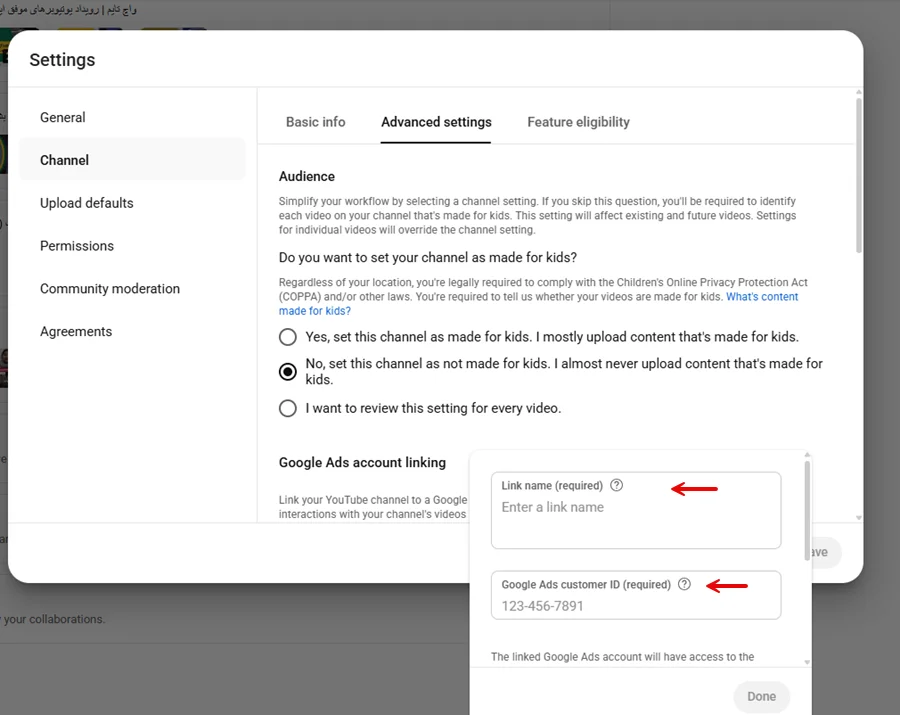The image size is (900, 715).
Task: Open the Advanced settings tab
Action: point(436,122)
